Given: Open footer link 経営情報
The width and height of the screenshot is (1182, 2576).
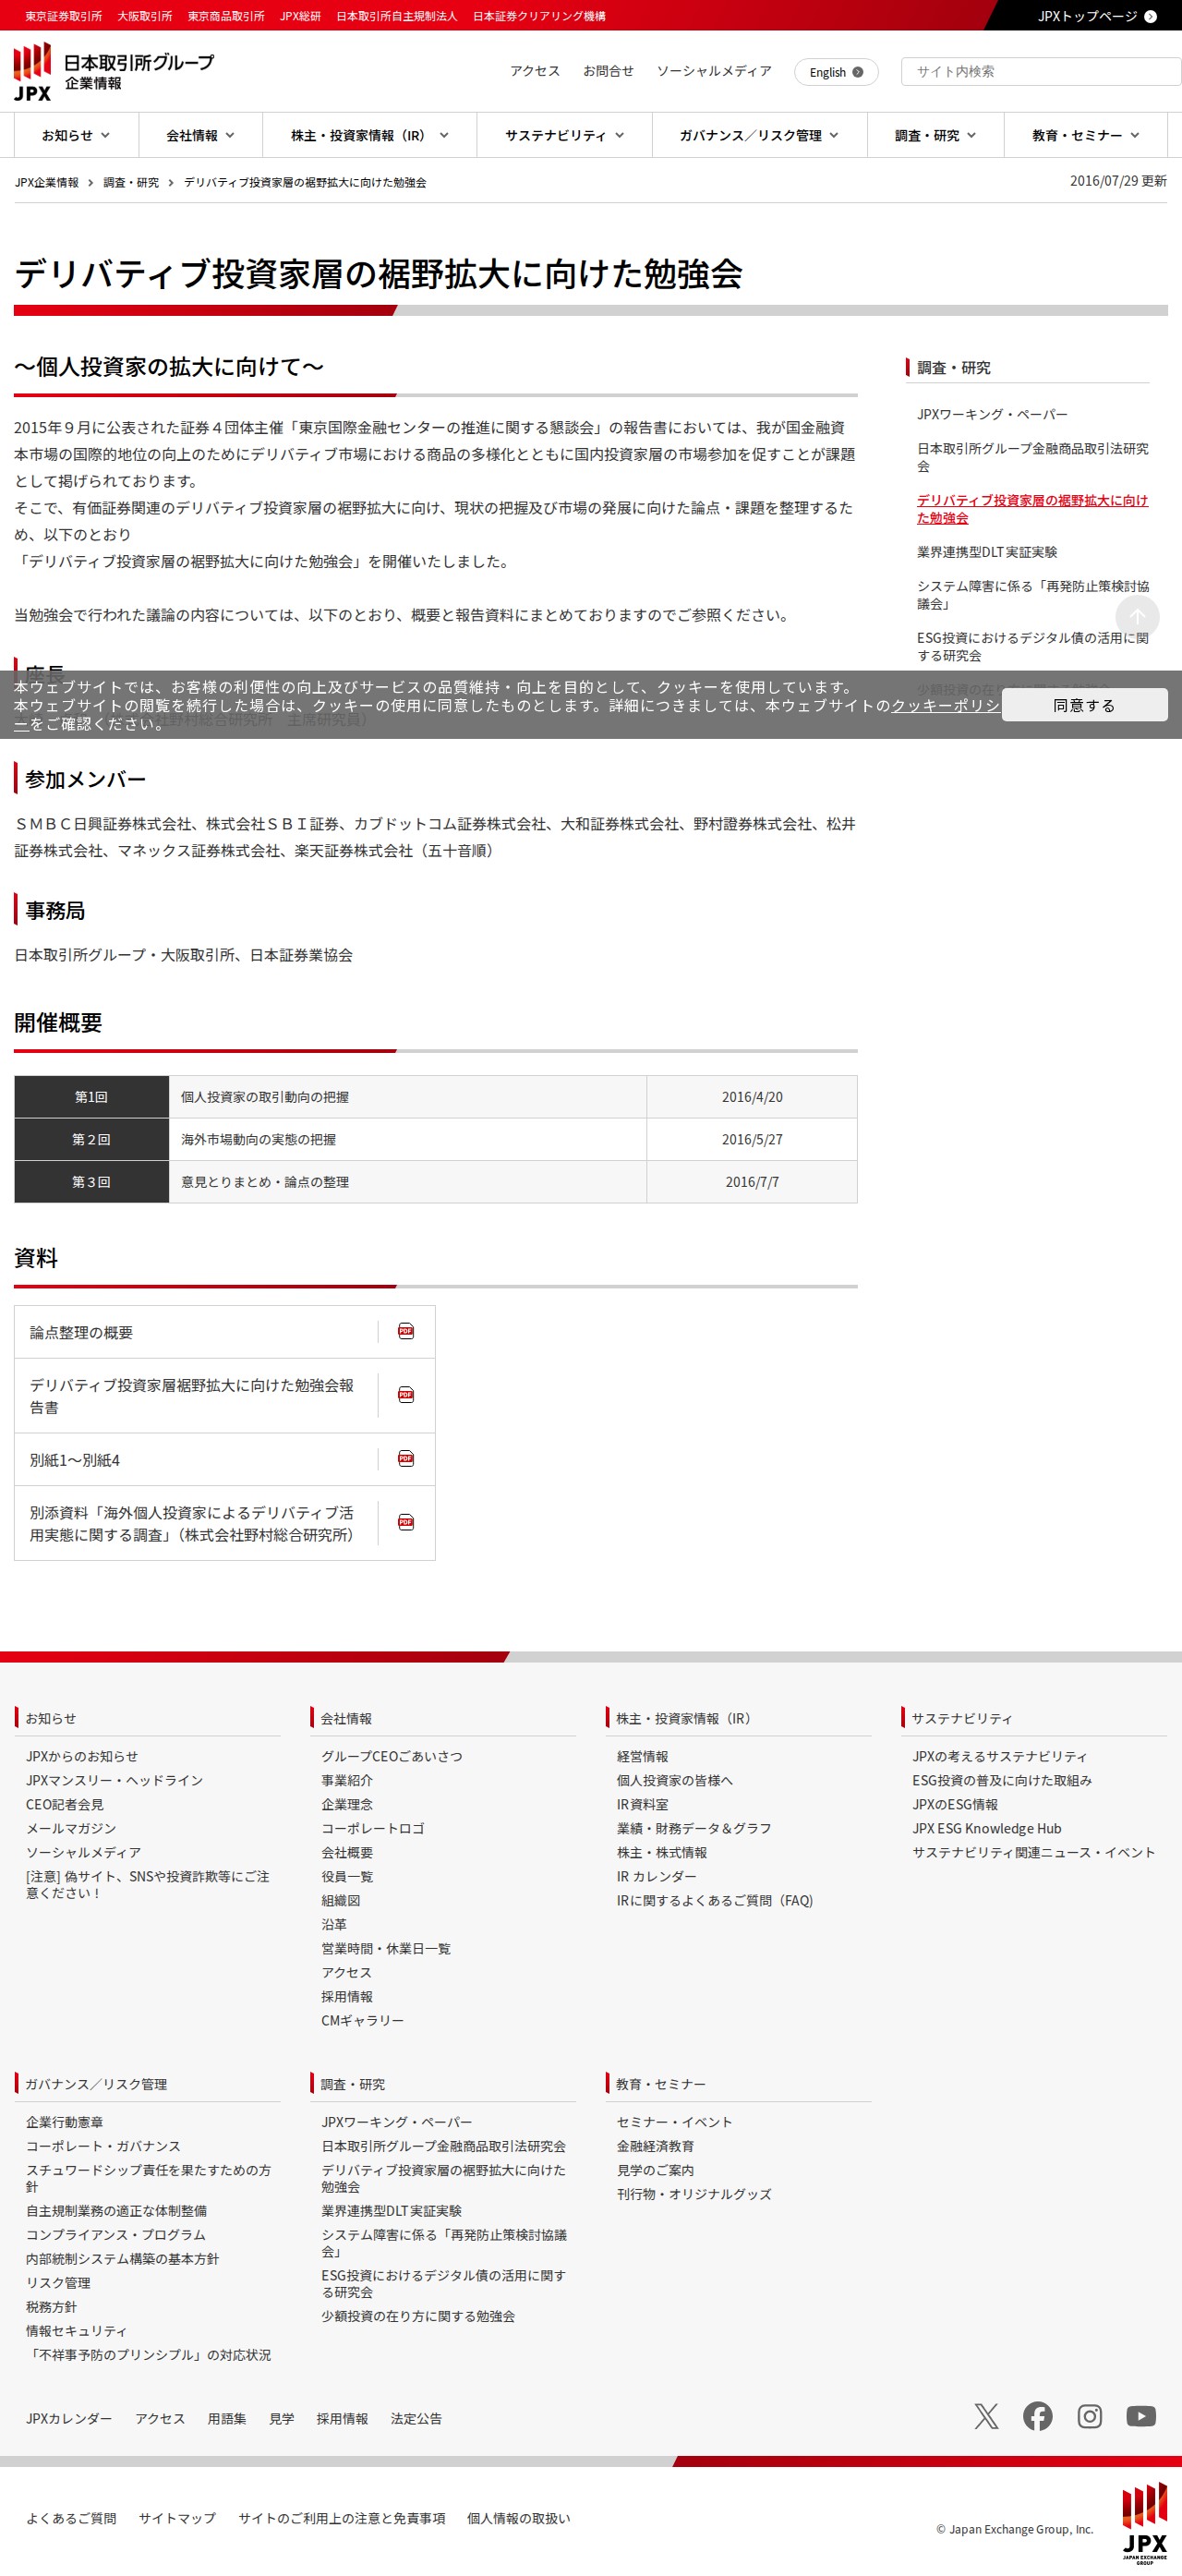Looking at the screenshot, I should tap(642, 1756).
